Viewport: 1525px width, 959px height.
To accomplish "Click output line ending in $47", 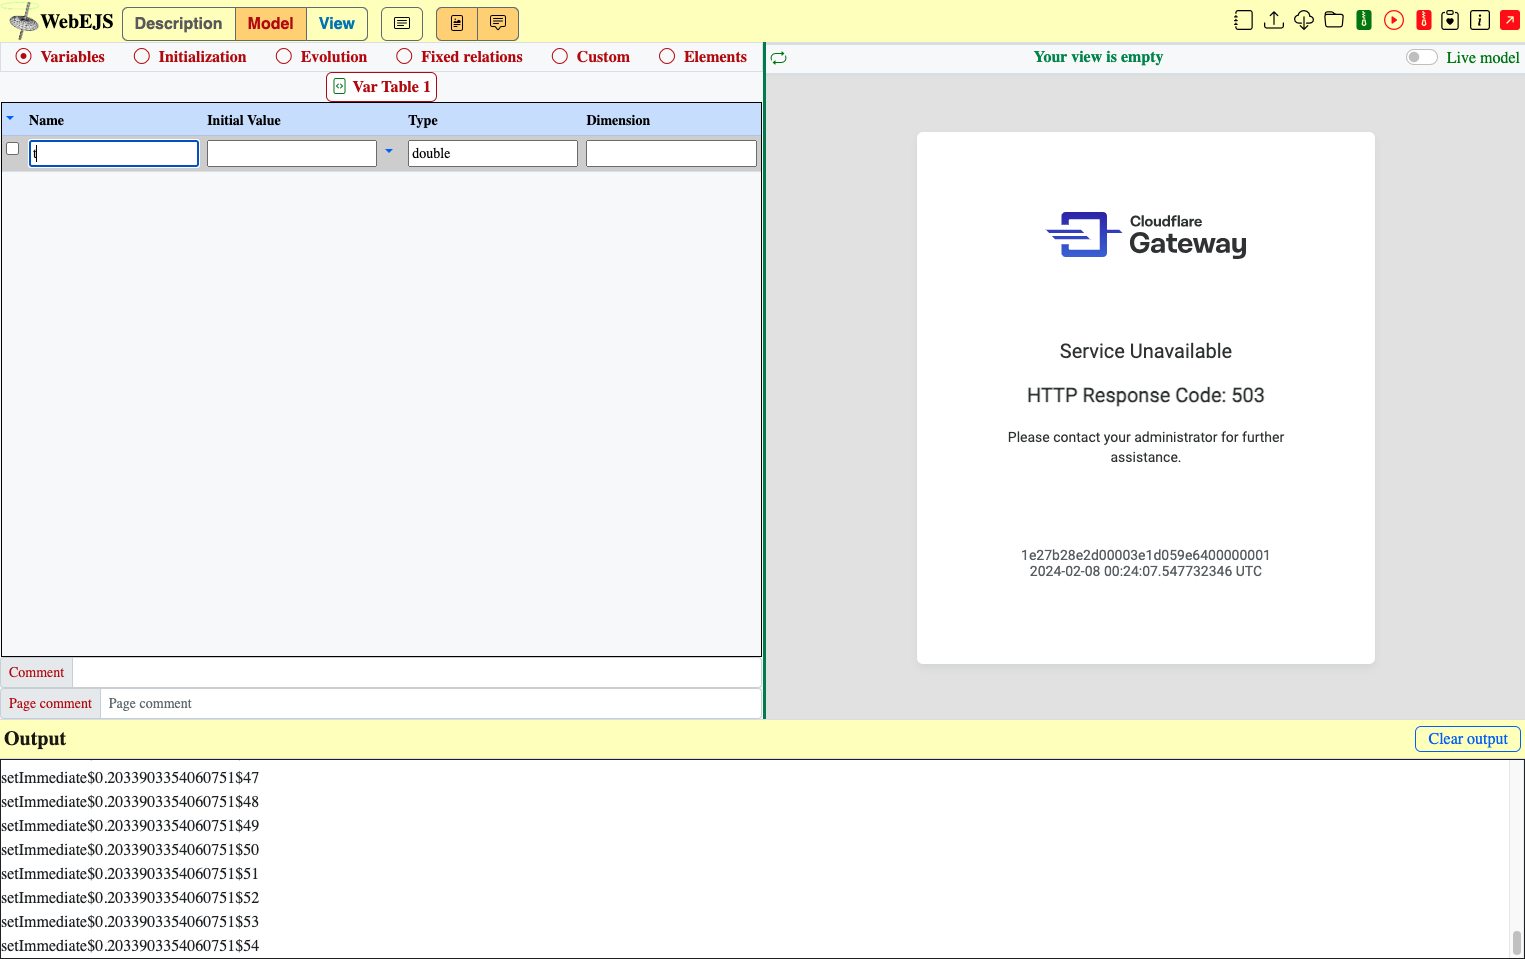I will pos(130,777).
